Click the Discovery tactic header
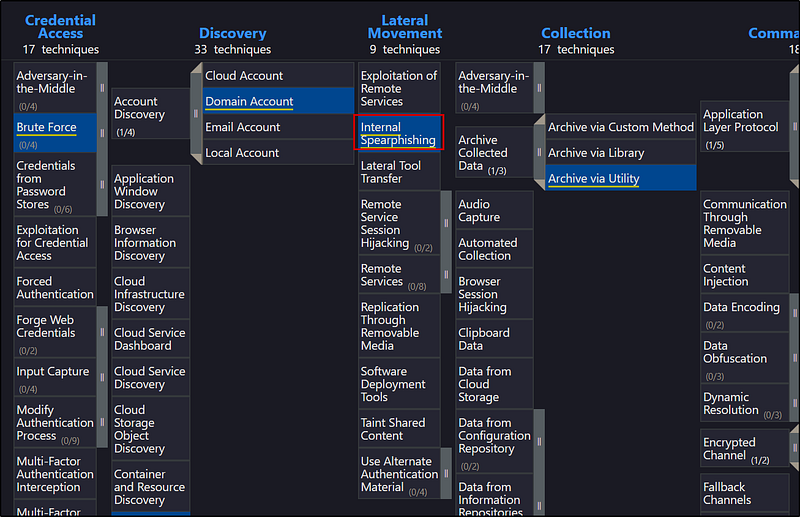 coord(232,33)
